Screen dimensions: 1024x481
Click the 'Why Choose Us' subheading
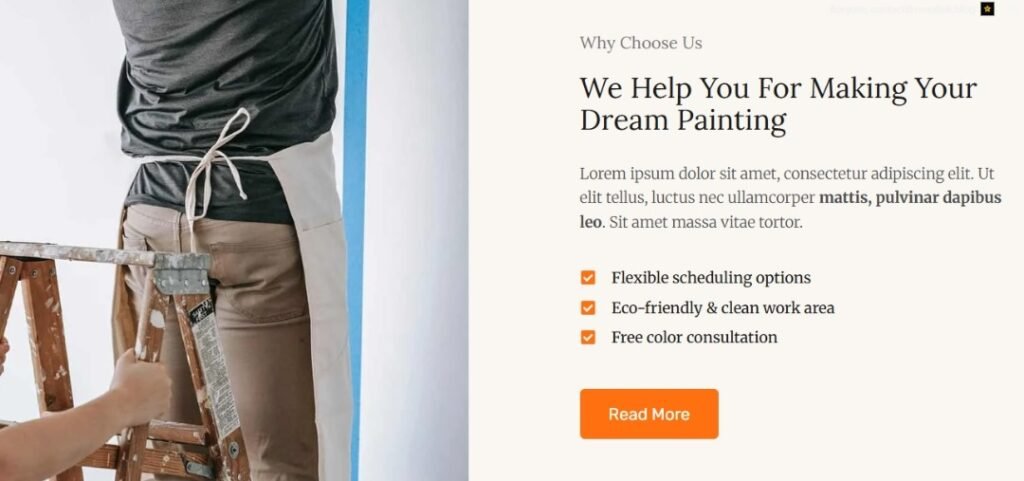click(641, 43)
